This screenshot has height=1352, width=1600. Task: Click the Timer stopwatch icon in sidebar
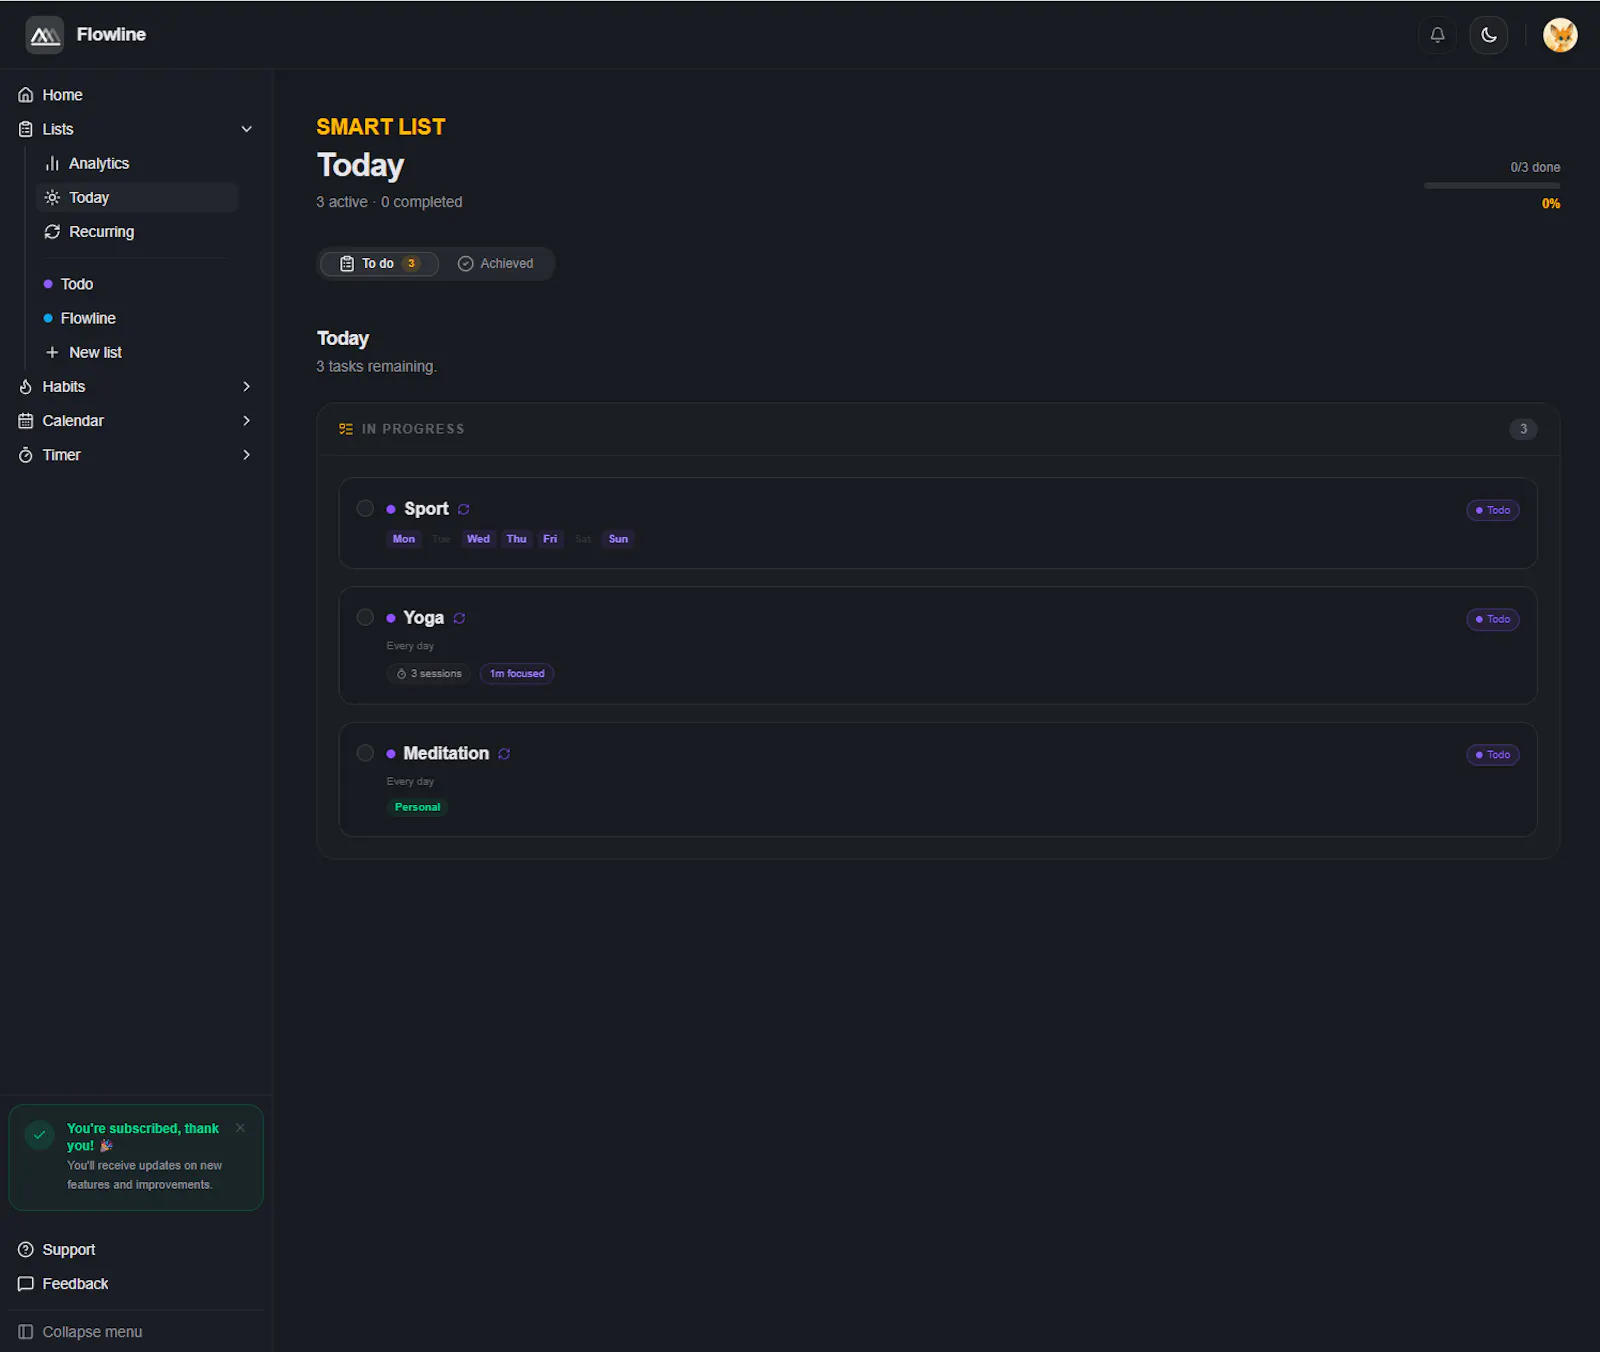tap(26, 454)
